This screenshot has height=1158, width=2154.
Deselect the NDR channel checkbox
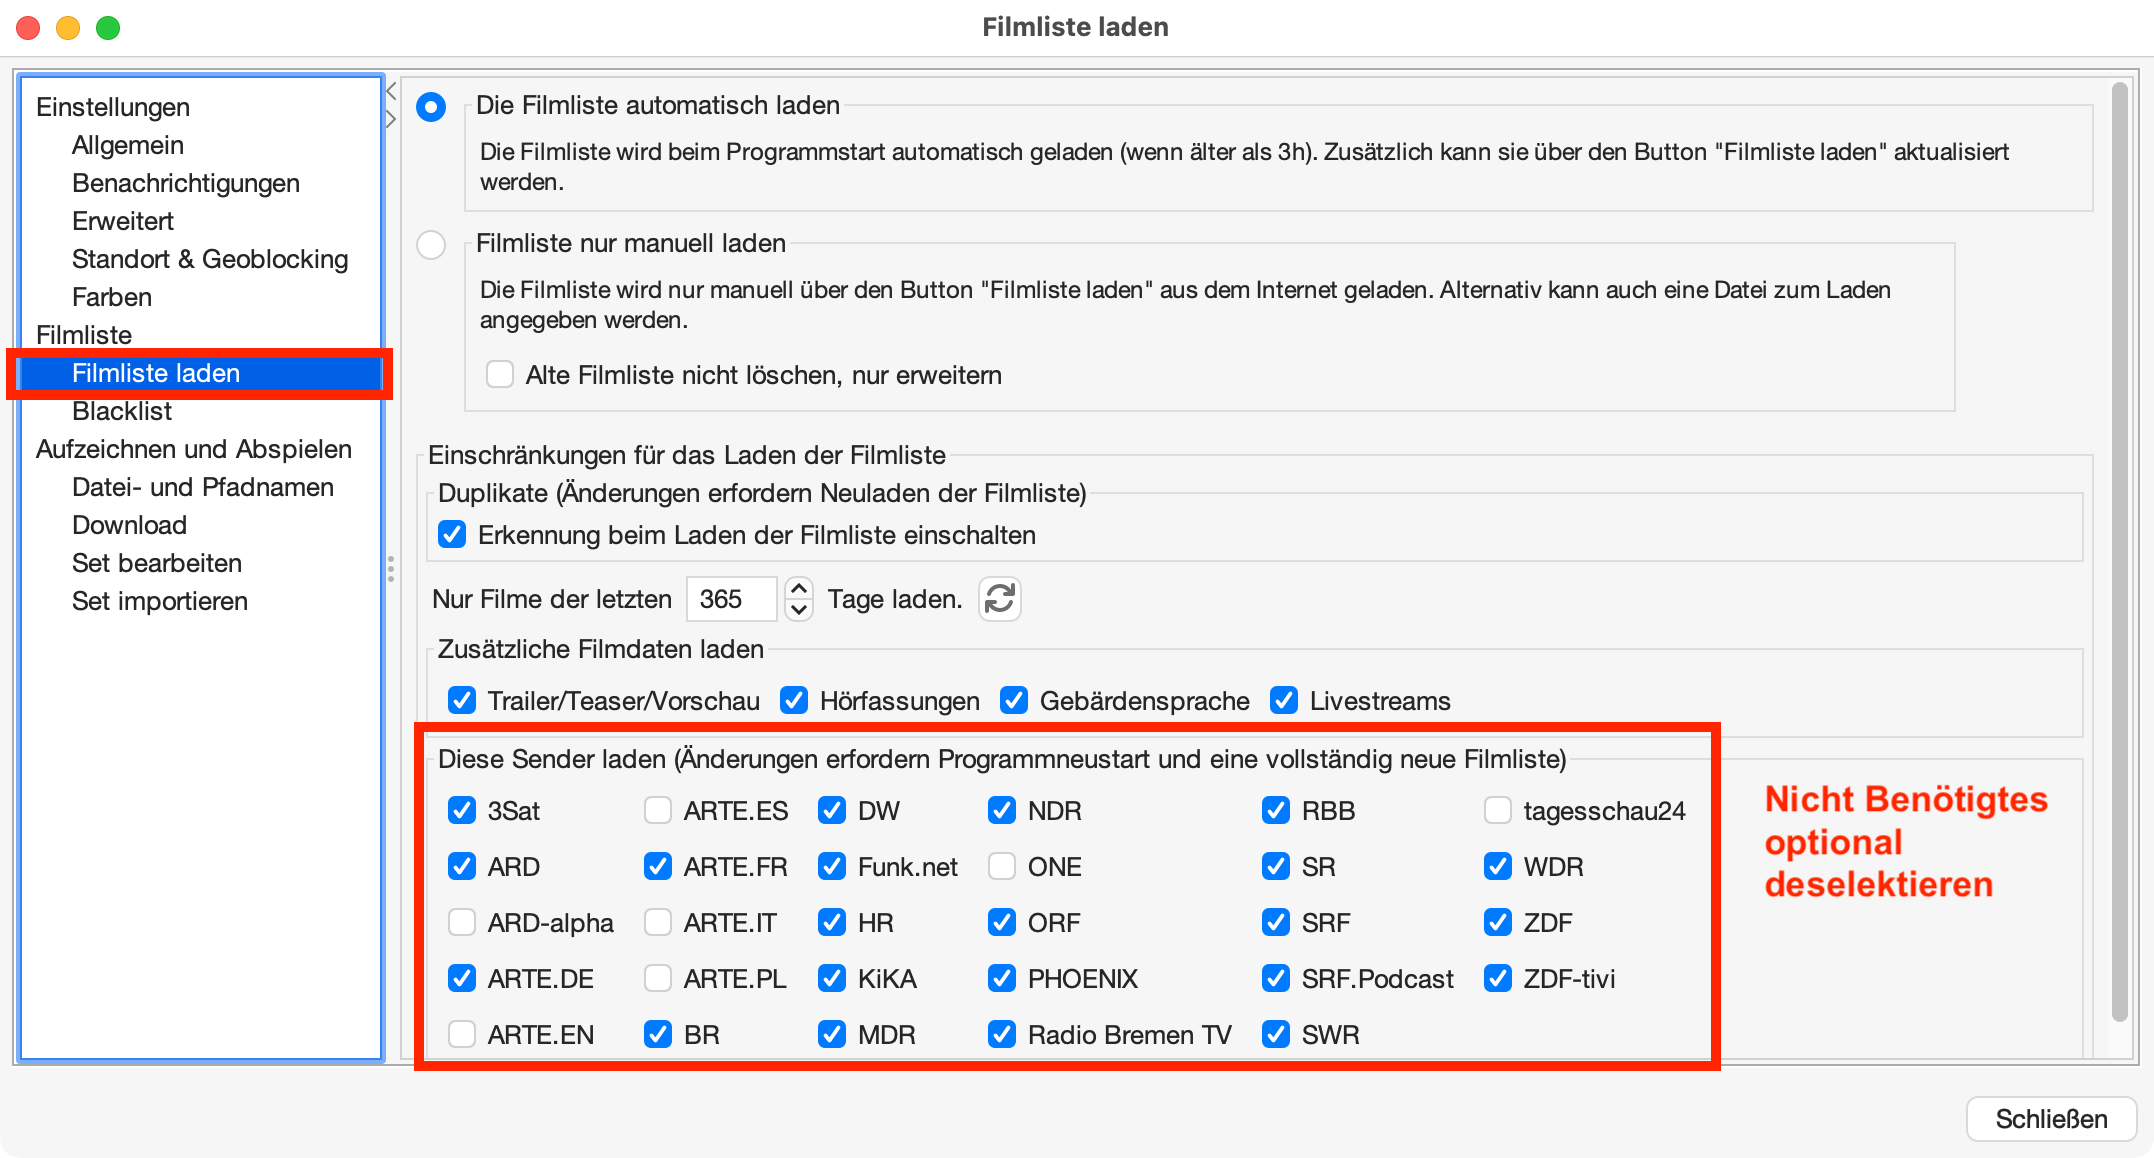(1002, 811)
